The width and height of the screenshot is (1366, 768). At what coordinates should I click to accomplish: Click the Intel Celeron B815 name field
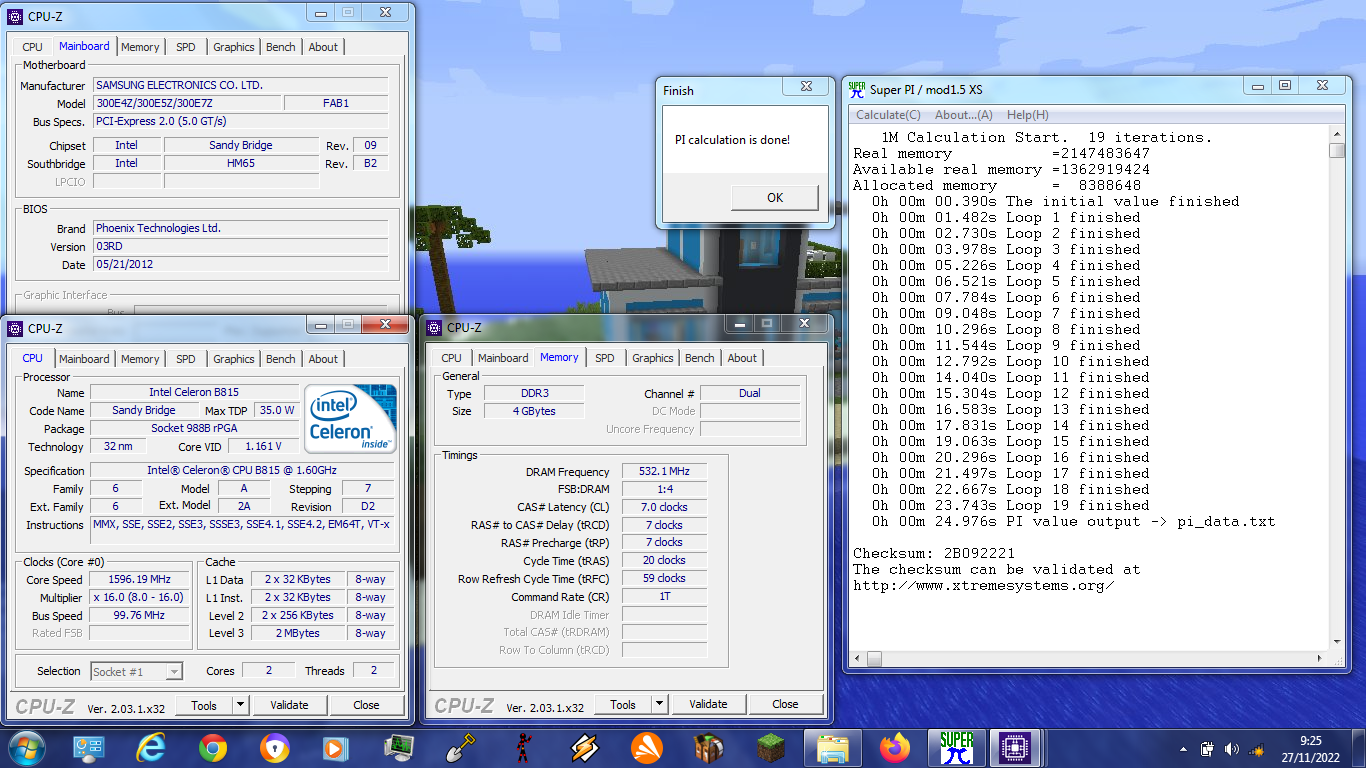[194, 393]
